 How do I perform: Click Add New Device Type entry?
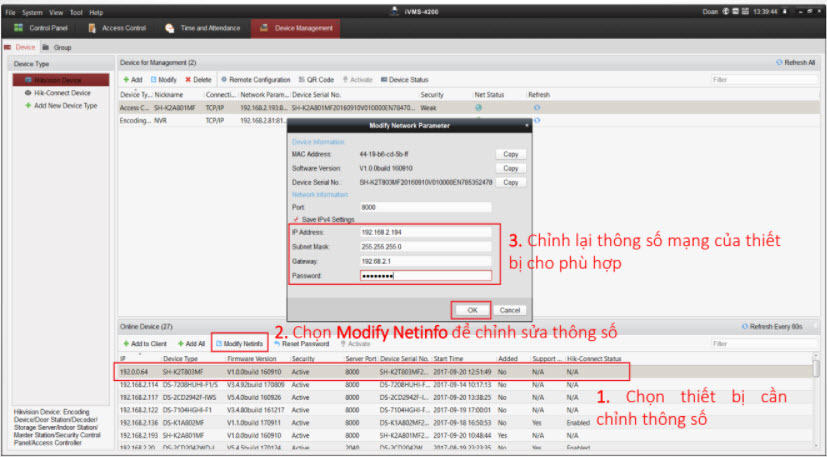click(65, 105)
